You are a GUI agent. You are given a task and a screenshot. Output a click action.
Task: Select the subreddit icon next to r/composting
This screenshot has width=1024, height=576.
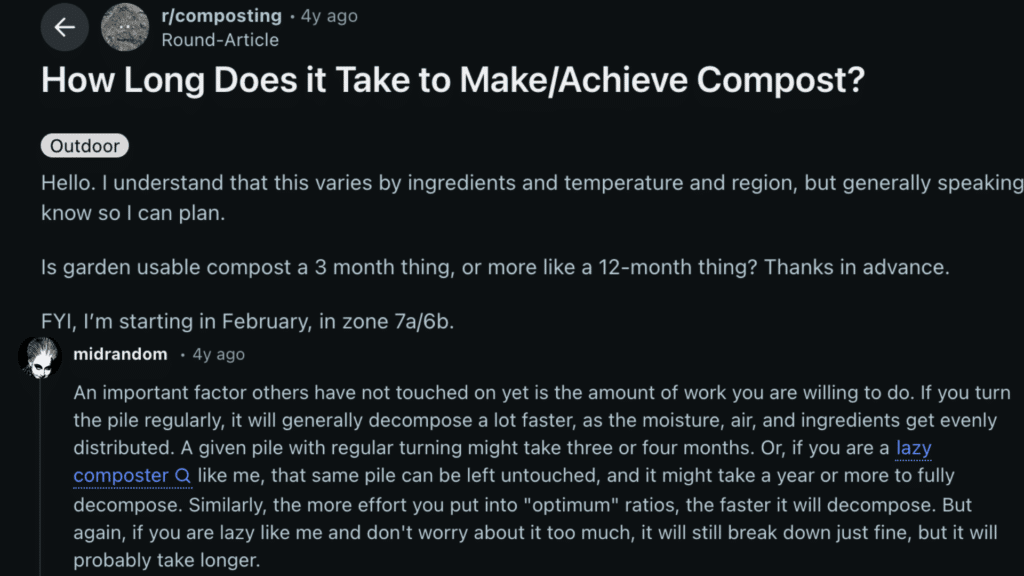(125, 27)
